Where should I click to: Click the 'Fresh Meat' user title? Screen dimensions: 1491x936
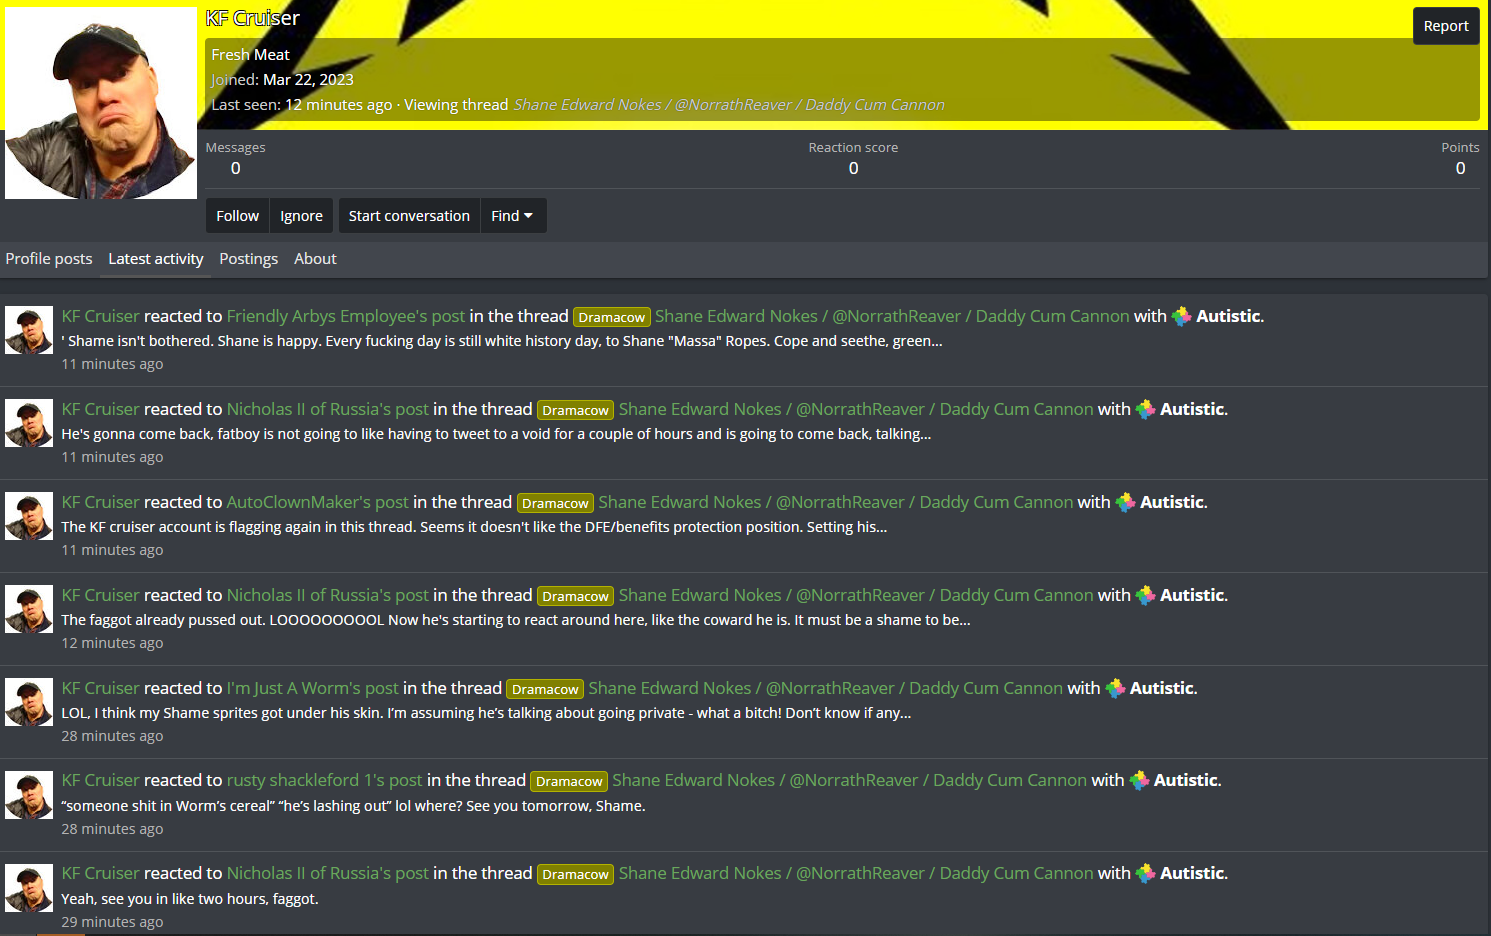(250, 55)
